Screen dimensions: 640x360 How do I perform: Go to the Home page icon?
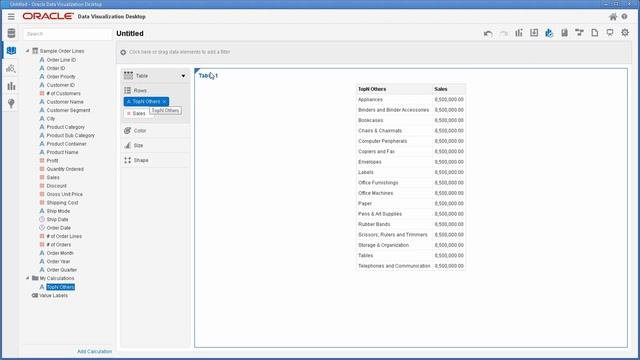pyautogui.click(x=613, y=17)
